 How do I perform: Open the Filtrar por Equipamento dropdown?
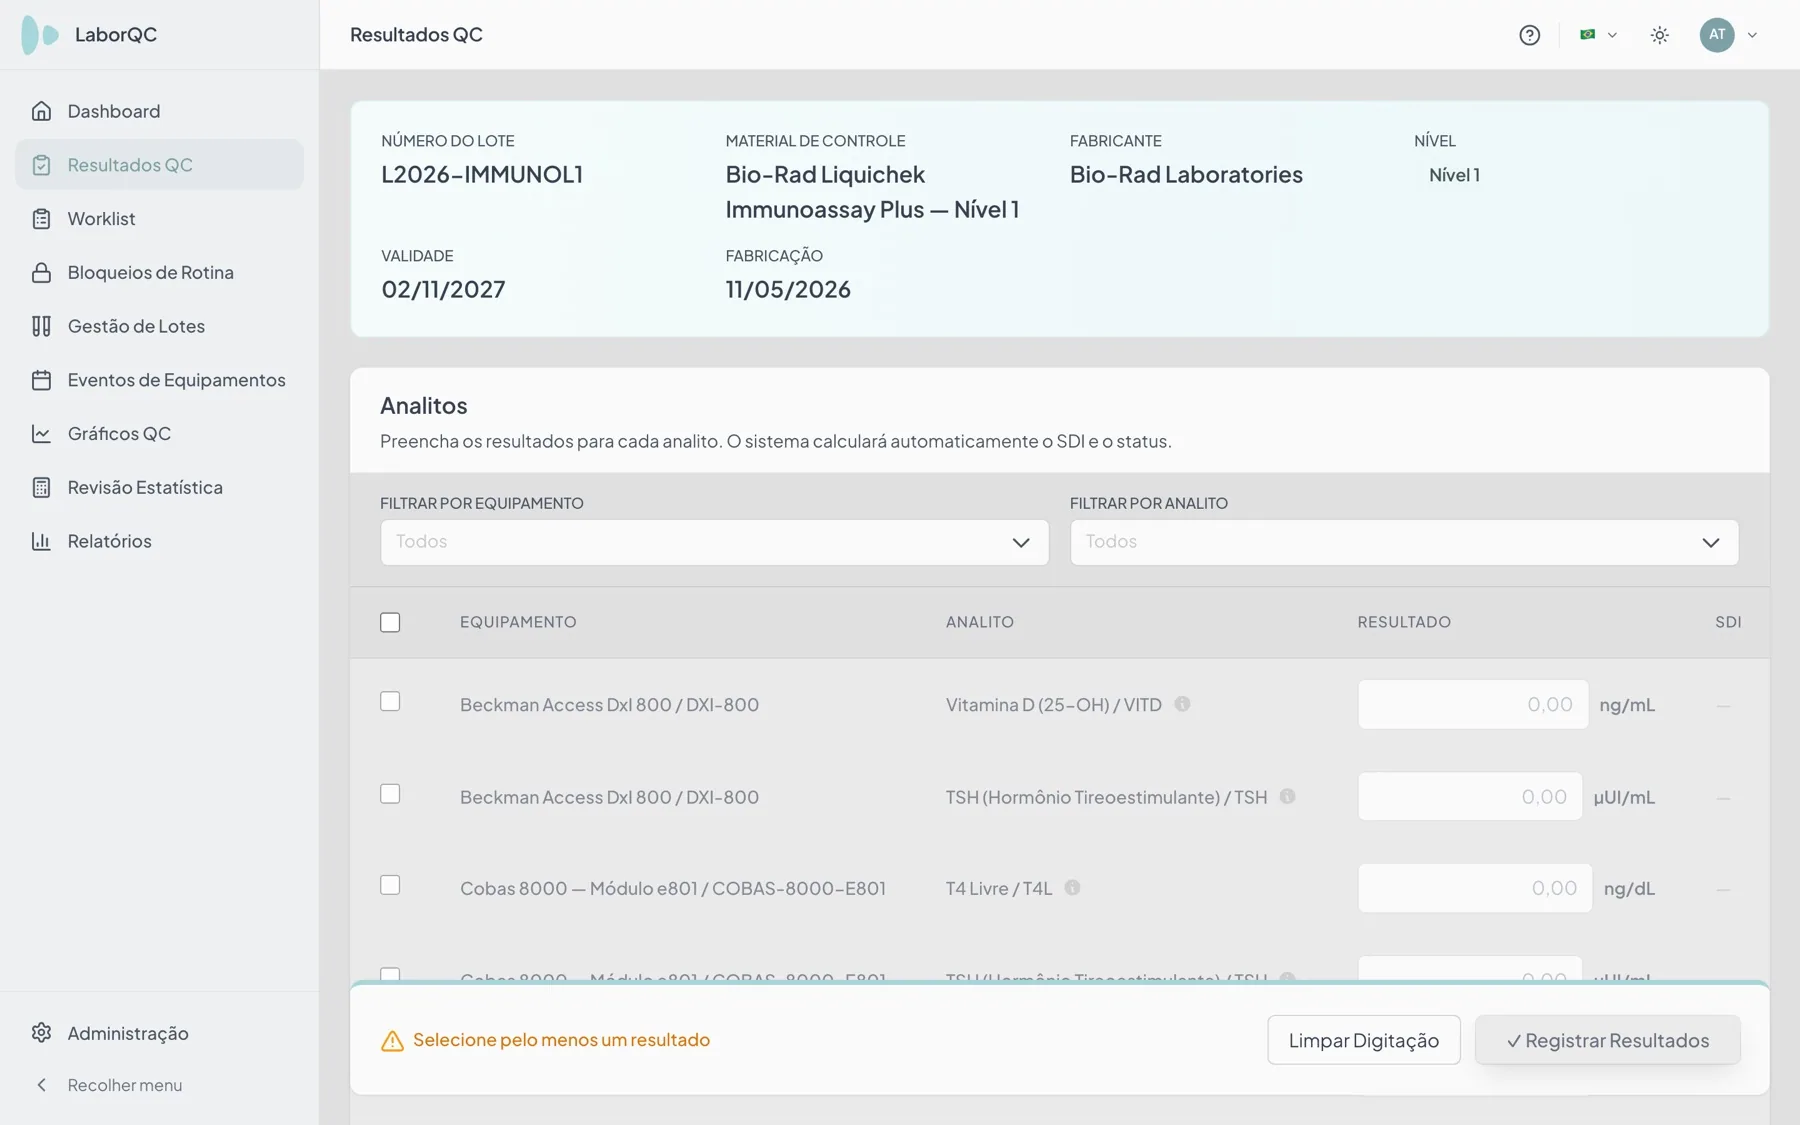[714, 542]
